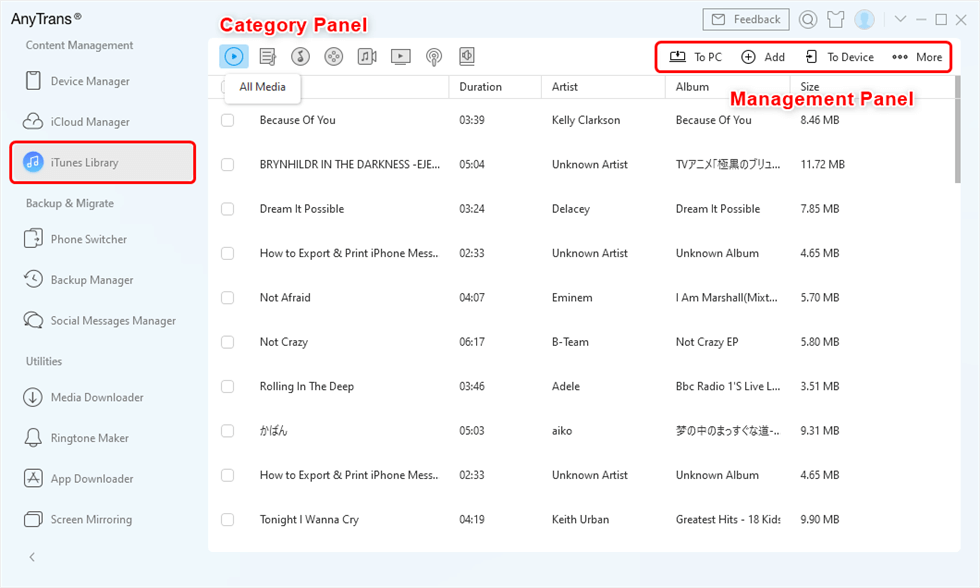Click the artist Kelly Clarkson

tap(586, 120)
